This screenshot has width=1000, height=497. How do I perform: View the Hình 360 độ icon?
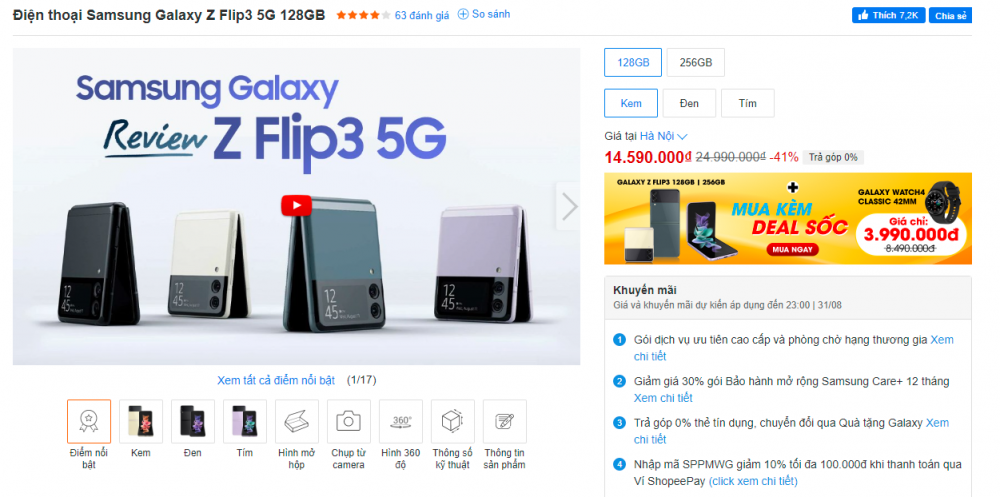[x=401, y=421]
